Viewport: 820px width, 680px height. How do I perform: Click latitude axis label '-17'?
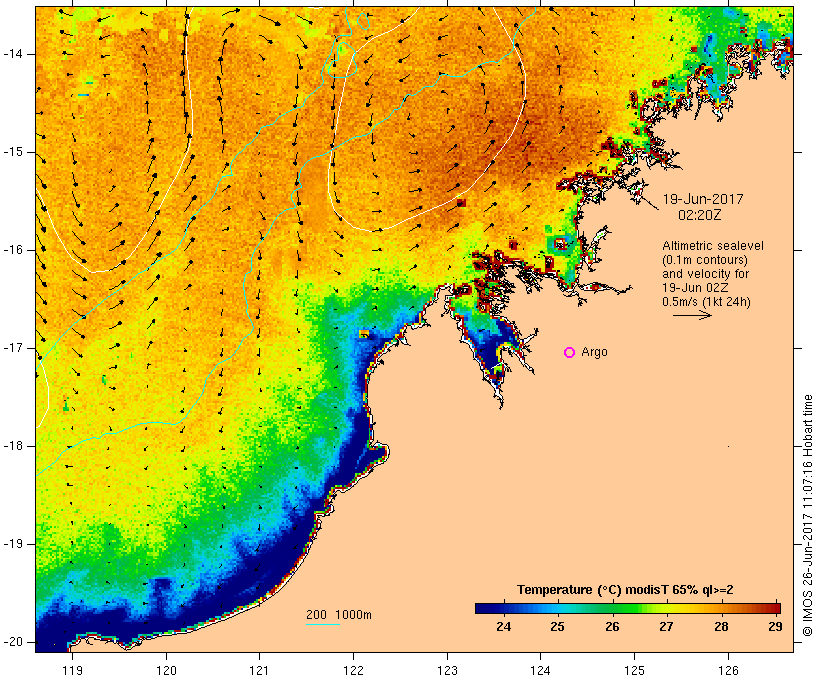pyautogui.click(x=12, y=348)
